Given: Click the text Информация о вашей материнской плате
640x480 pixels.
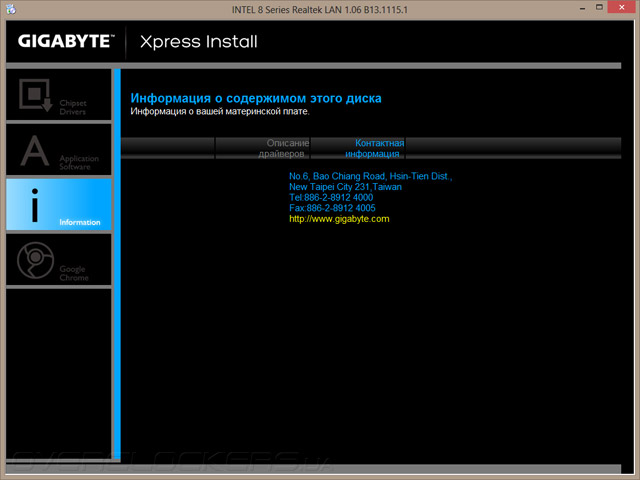Looking at the screenshot, I should [220, 111].
